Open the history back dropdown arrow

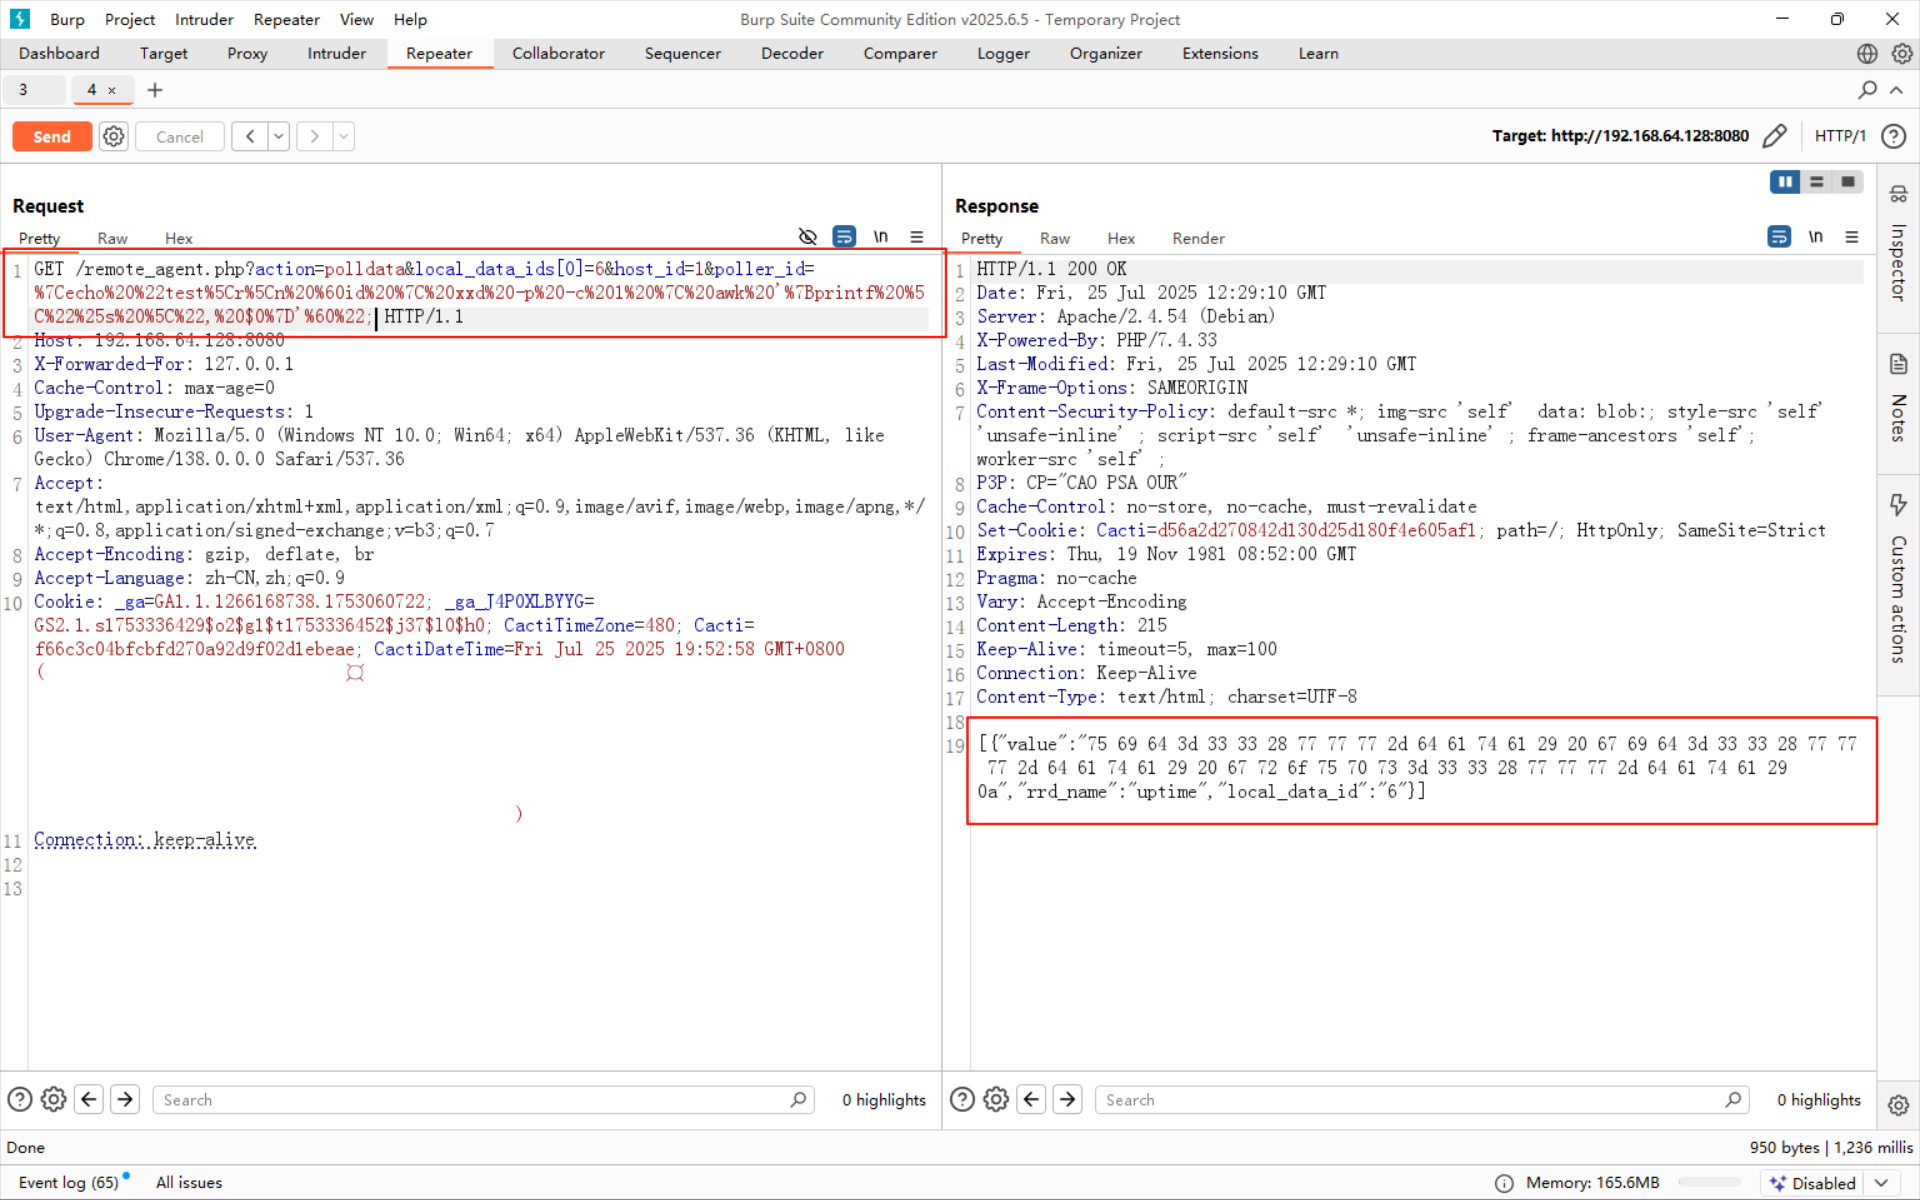click(279, 136)
